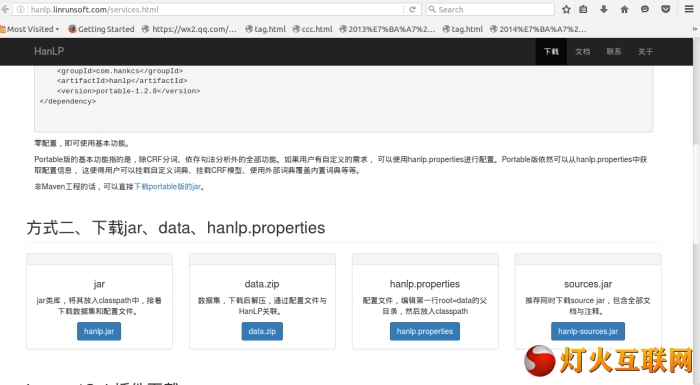Image resolution: width=700 pixels, height=385 pixels.
Task: Open the ccc.html bookmark
Action: pos(312,29)
